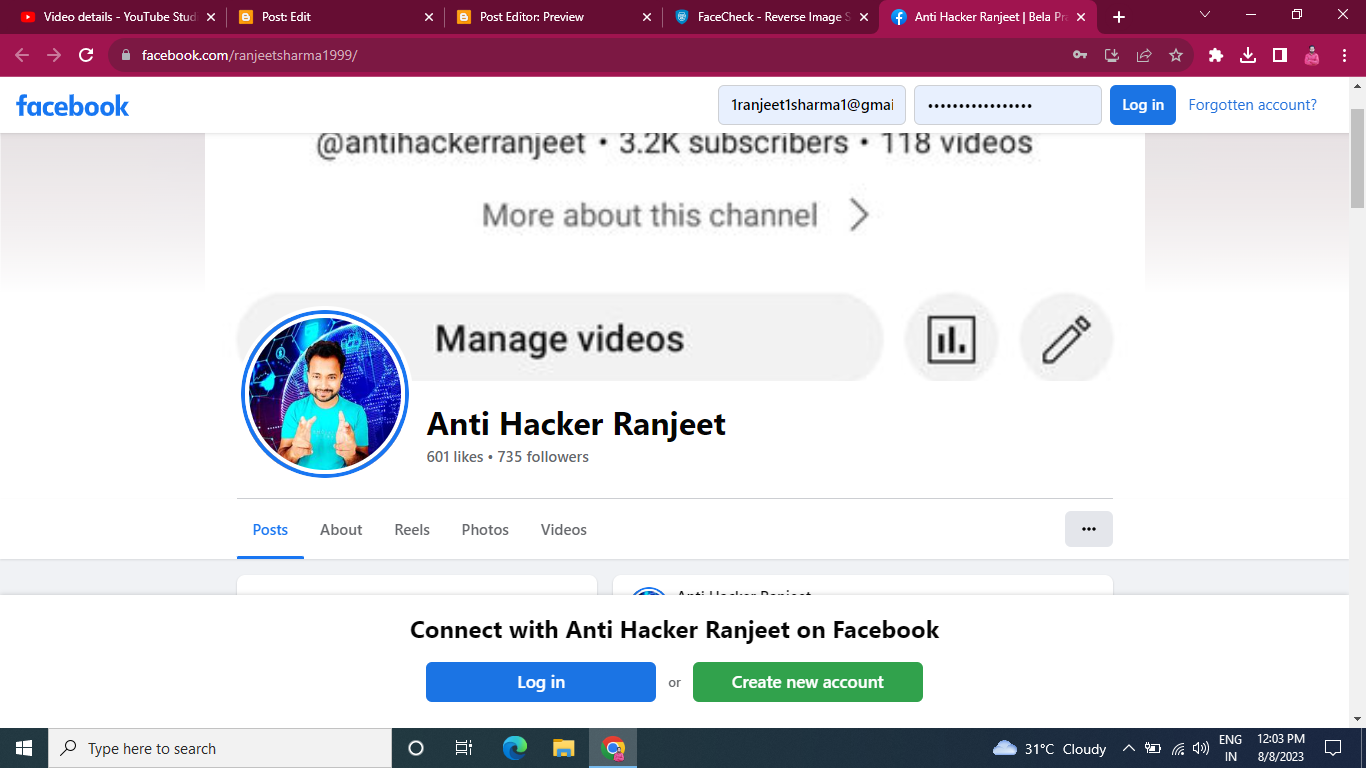The width and height of the screenshot is (1366, 768).
Task: Click the header Log in button
Action: (x=1143, y=105)
